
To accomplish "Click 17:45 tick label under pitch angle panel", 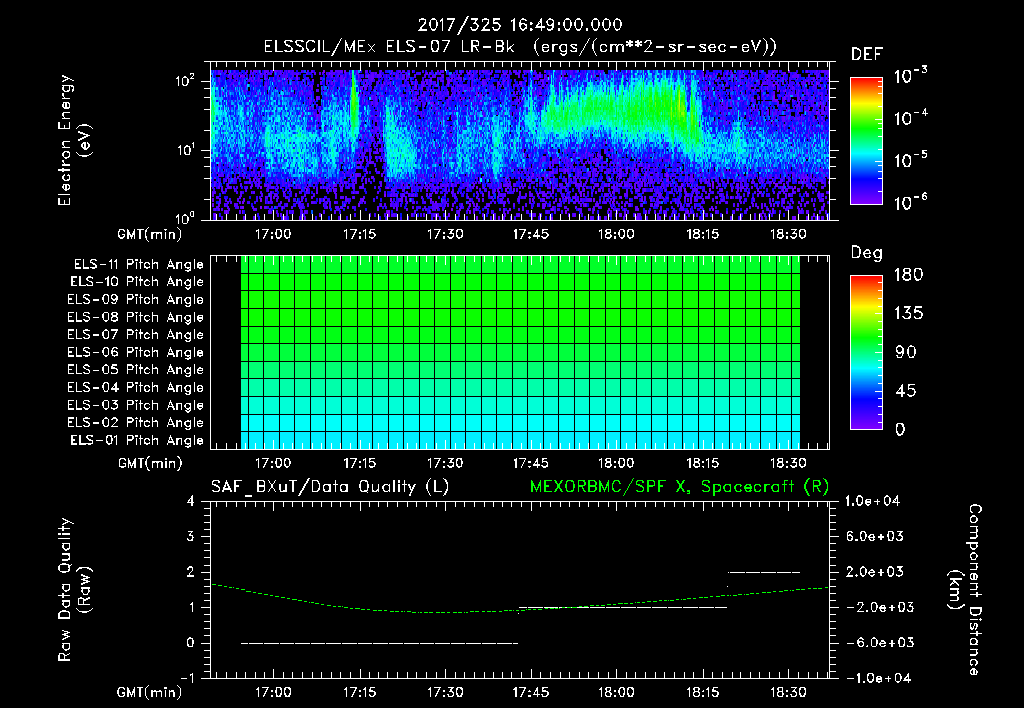I will (x=530, y=463).
